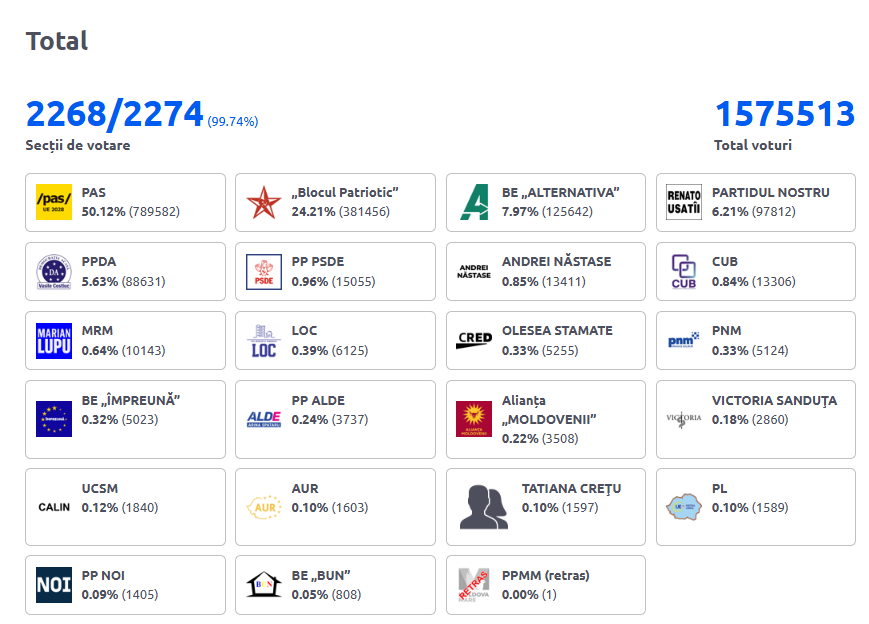Viewport: 869px width, 624px height.
Task: Click the Total voturi label
Action: [753, 145]
